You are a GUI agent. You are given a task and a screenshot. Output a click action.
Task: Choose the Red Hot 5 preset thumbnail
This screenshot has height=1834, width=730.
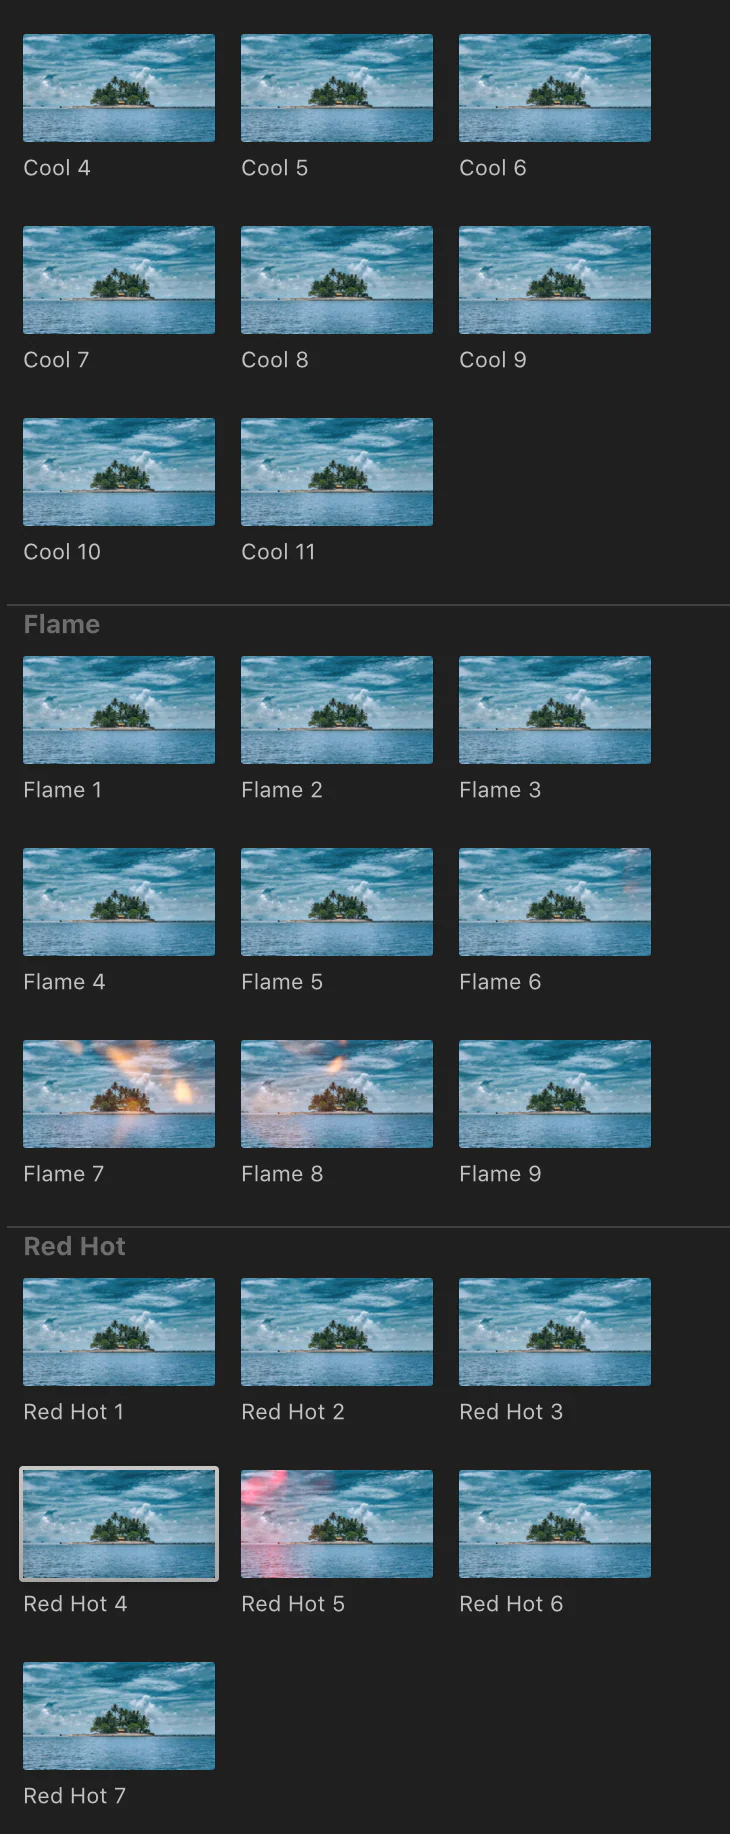click(337, 1524)
